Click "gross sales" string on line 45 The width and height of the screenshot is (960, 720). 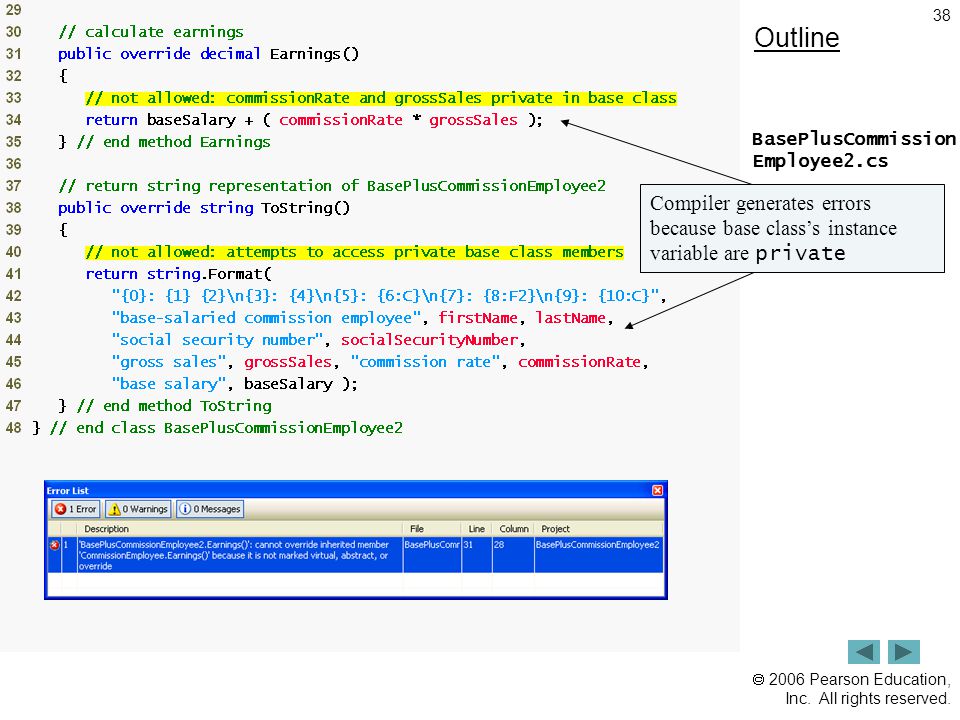[169, 362]
